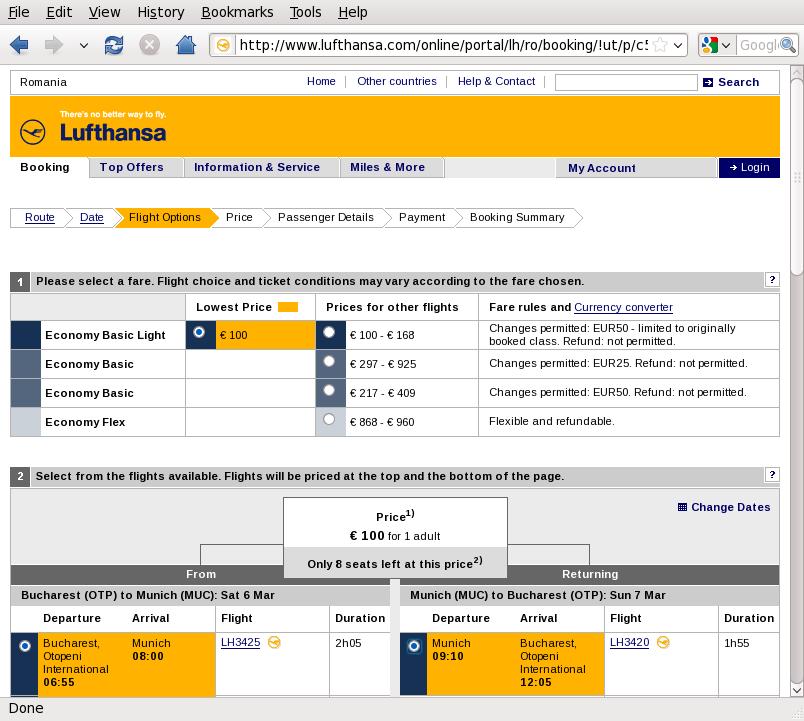Viewport: 804px width, 721px height.
Task: Go to browser Home icon
Action: [x=185, y=45]
